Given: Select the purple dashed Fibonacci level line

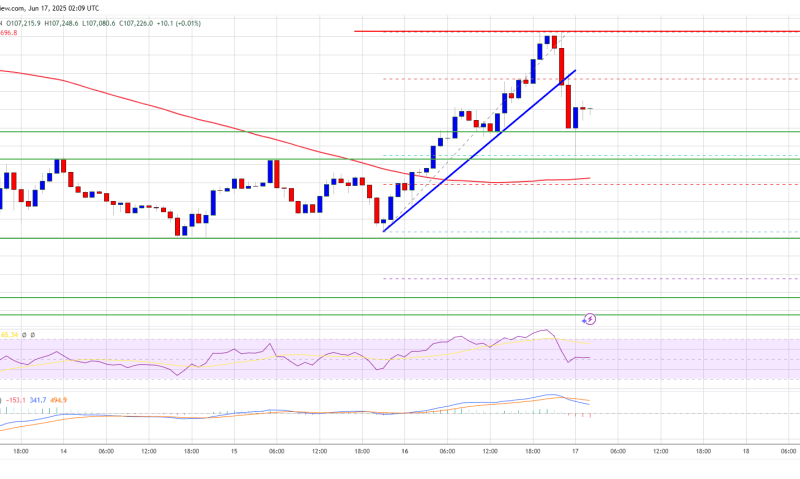Looking at the screenshot, I should (x=591, y=279).
